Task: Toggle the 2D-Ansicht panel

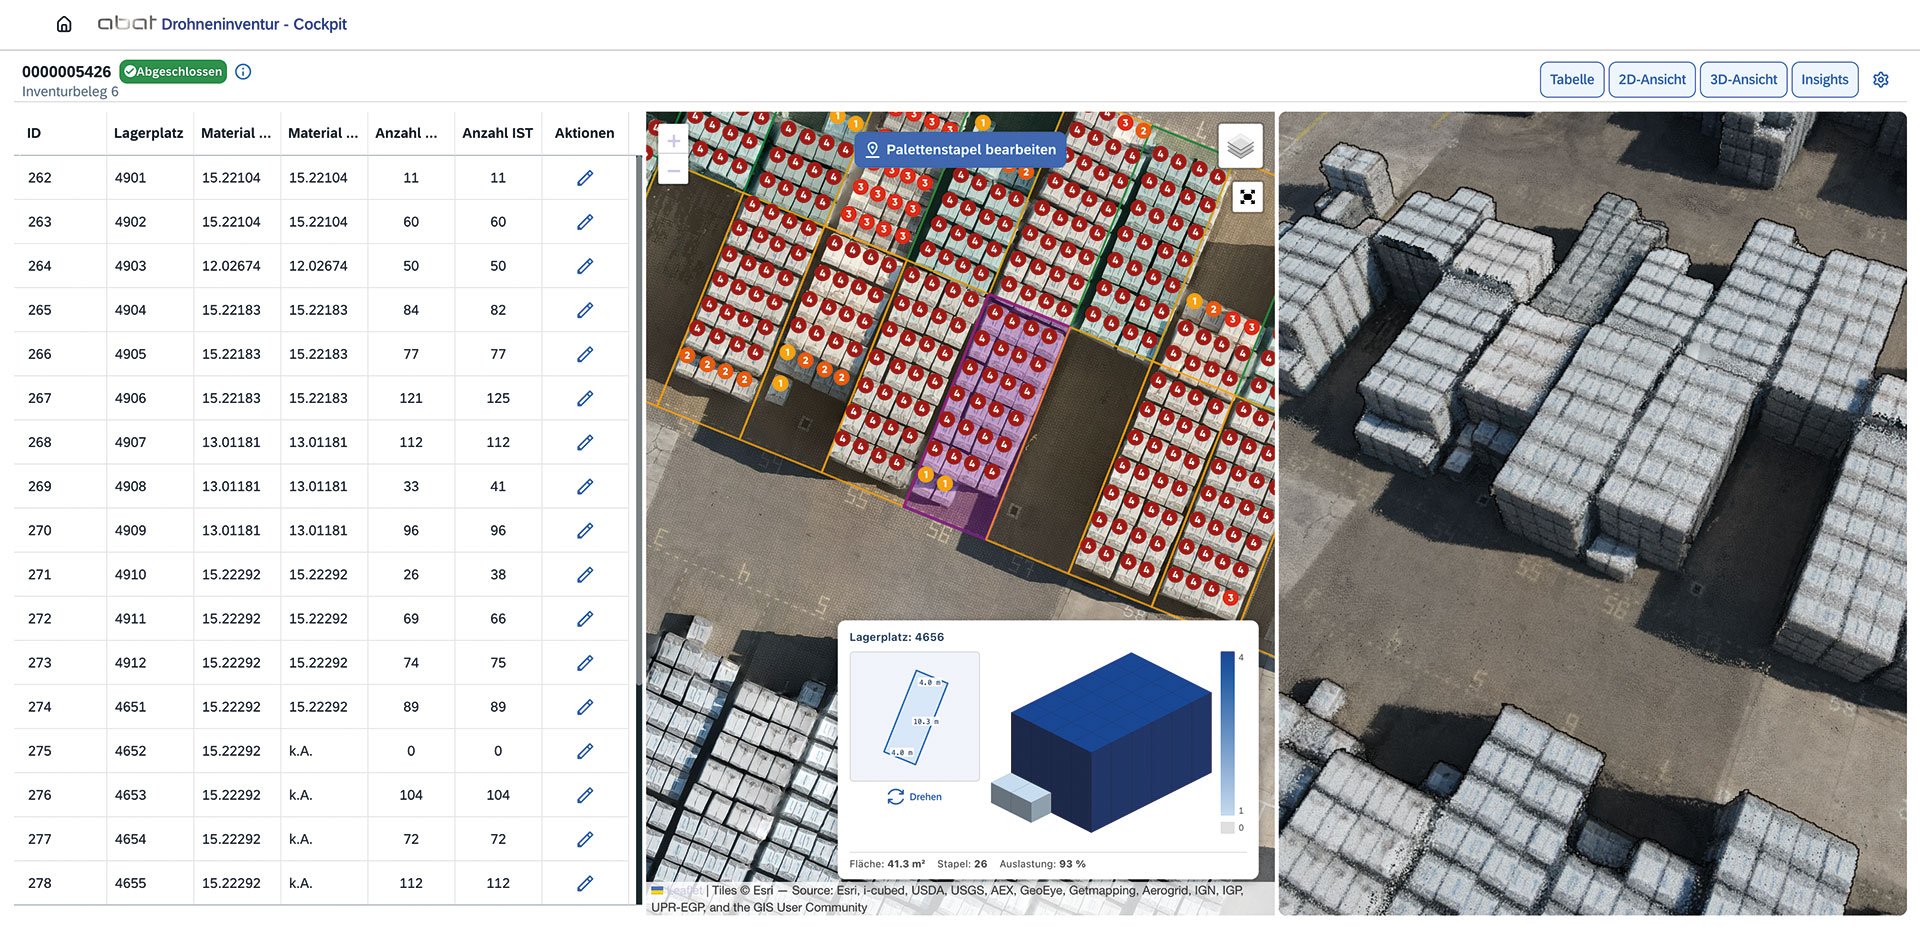Action: coord(1652,80)
